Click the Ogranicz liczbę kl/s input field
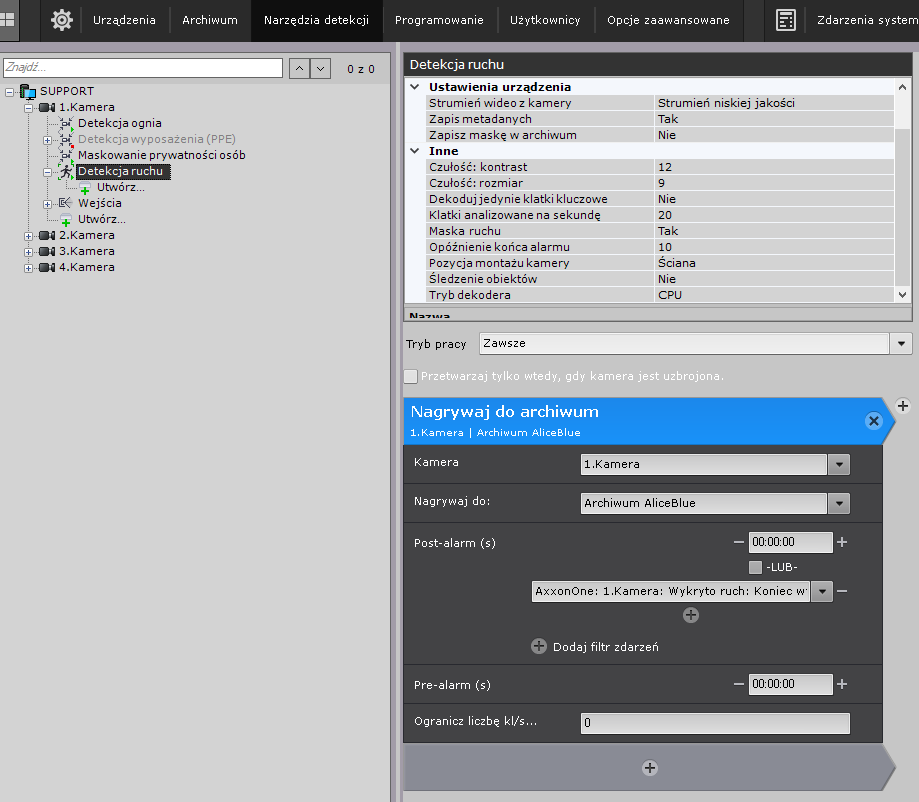919x802 pixels. click(x=714, y=722)
